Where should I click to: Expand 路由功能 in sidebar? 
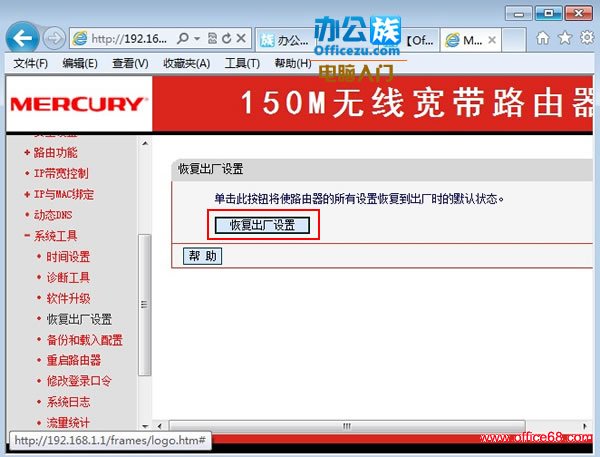[55, 153]
